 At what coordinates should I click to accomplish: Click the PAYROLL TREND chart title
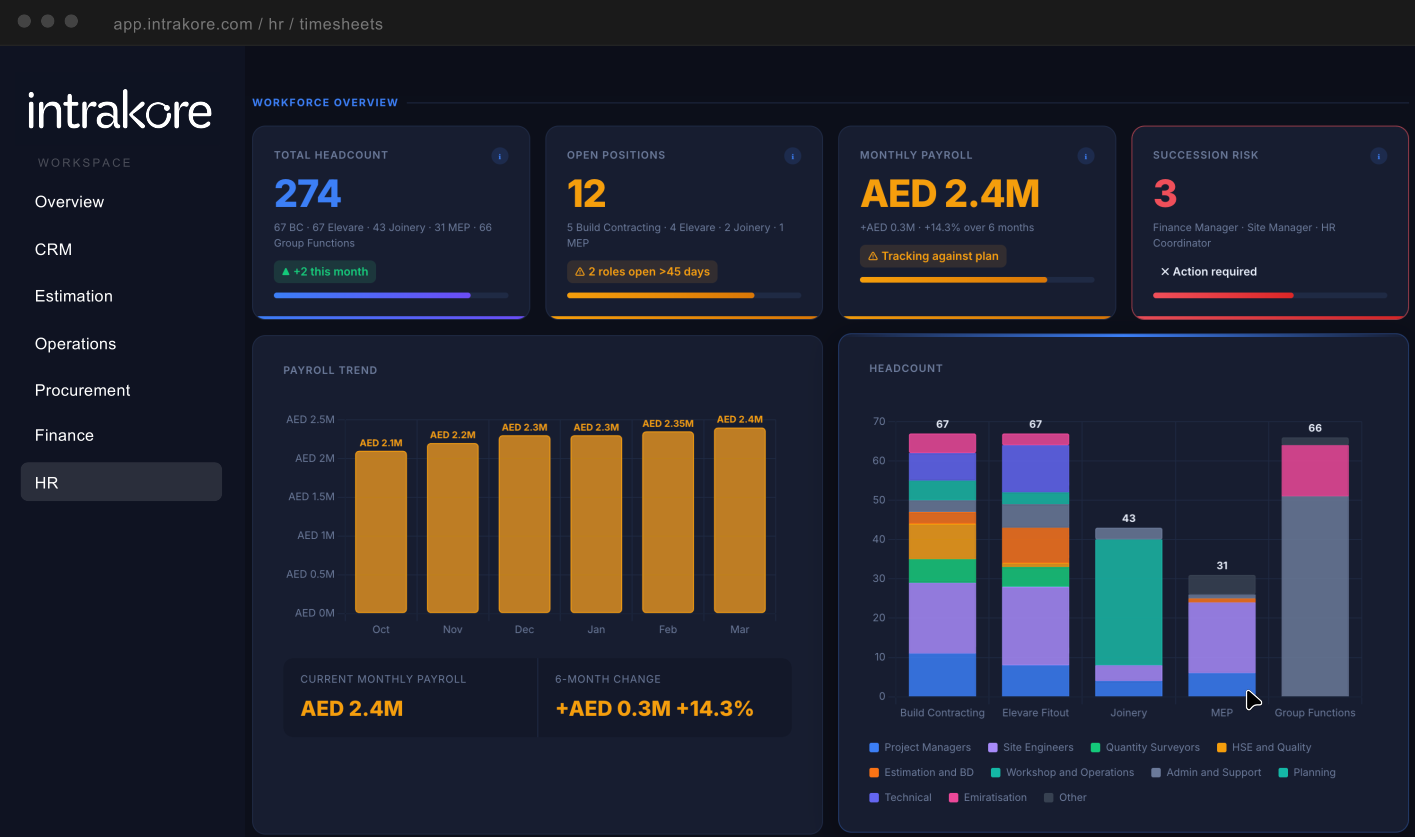click(330, 370)
